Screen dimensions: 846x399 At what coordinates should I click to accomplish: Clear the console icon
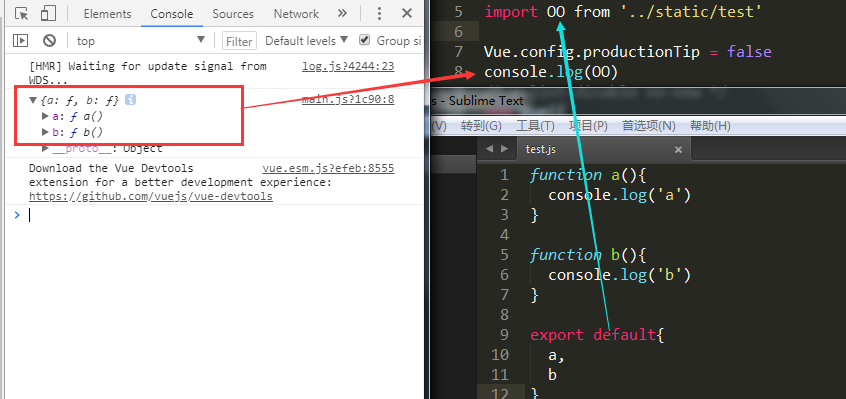[x=50, y=40]
